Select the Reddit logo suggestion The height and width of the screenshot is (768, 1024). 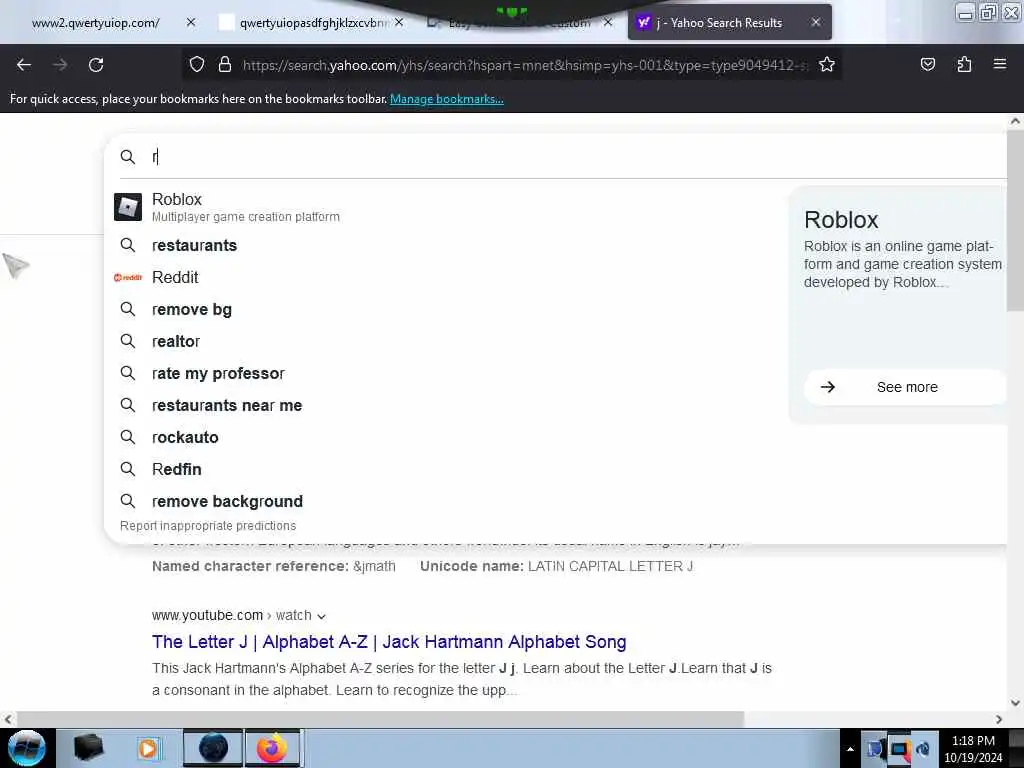coord(128,278)
